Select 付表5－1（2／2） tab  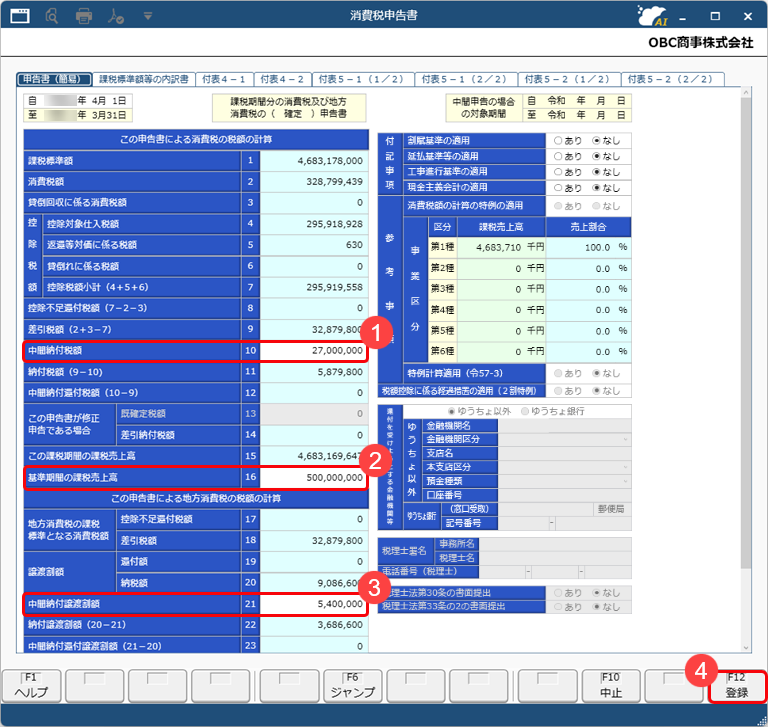pos(464,79)
